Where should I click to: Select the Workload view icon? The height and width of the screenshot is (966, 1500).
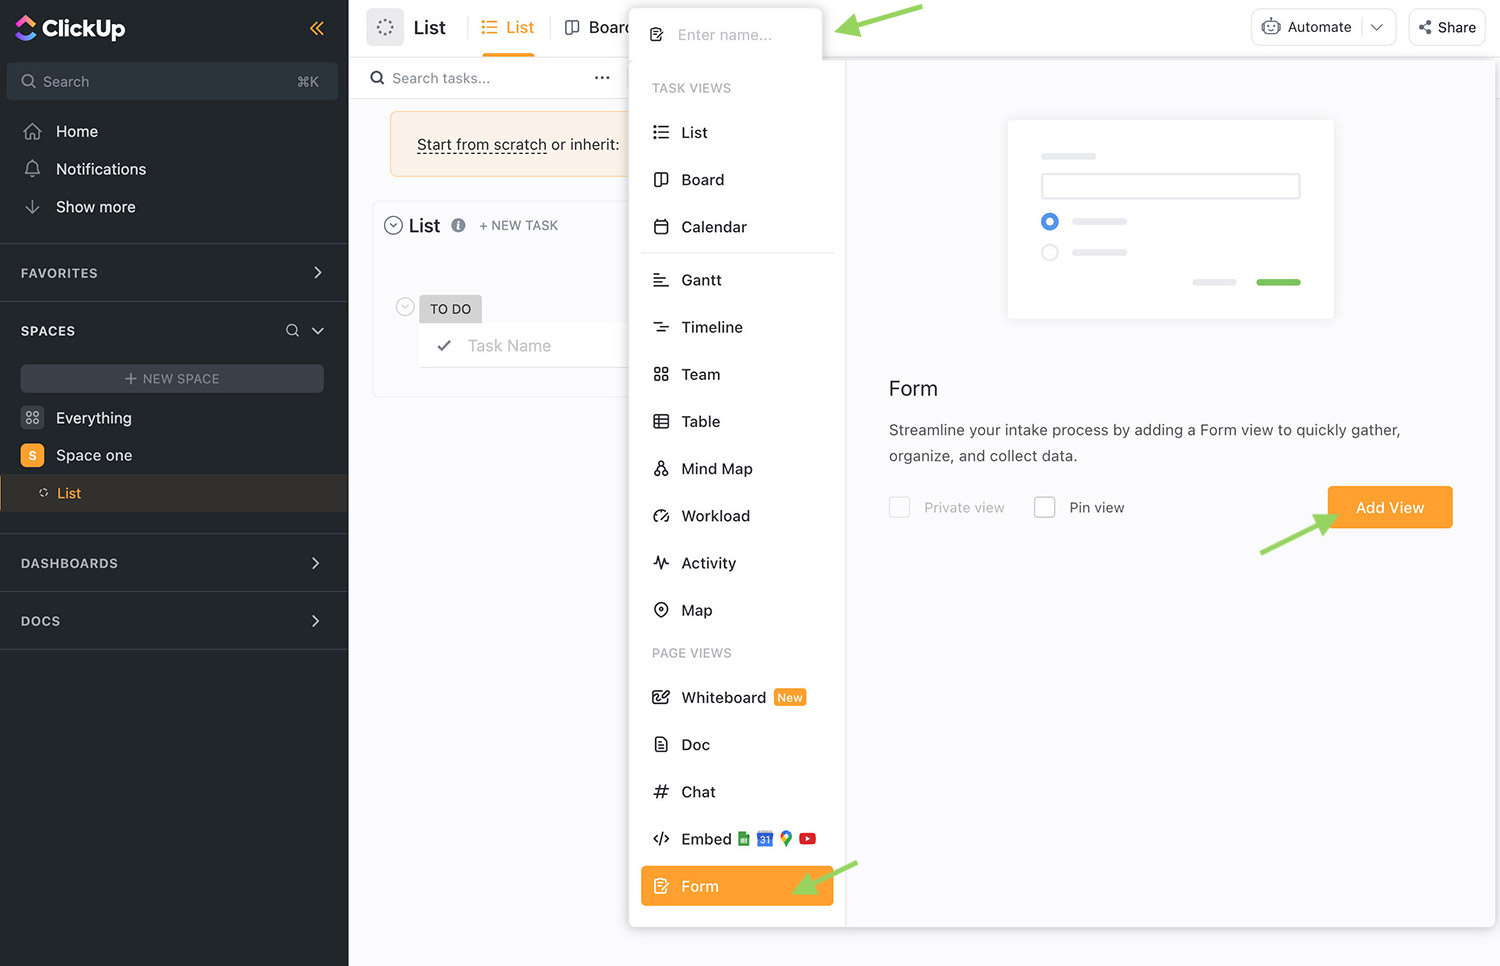tap(661, 516)
